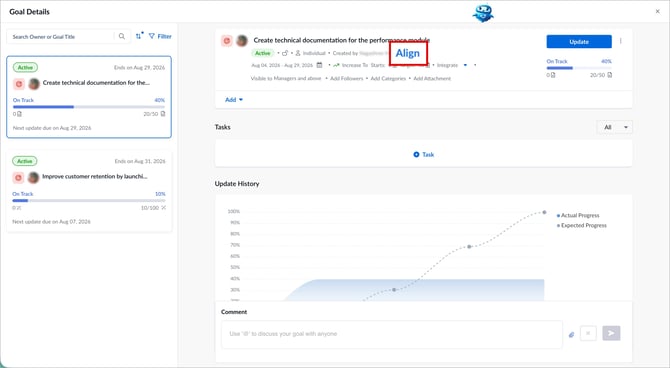Send the comment with arrow button
The image size is (670, 368).
[x=611, y=333]
